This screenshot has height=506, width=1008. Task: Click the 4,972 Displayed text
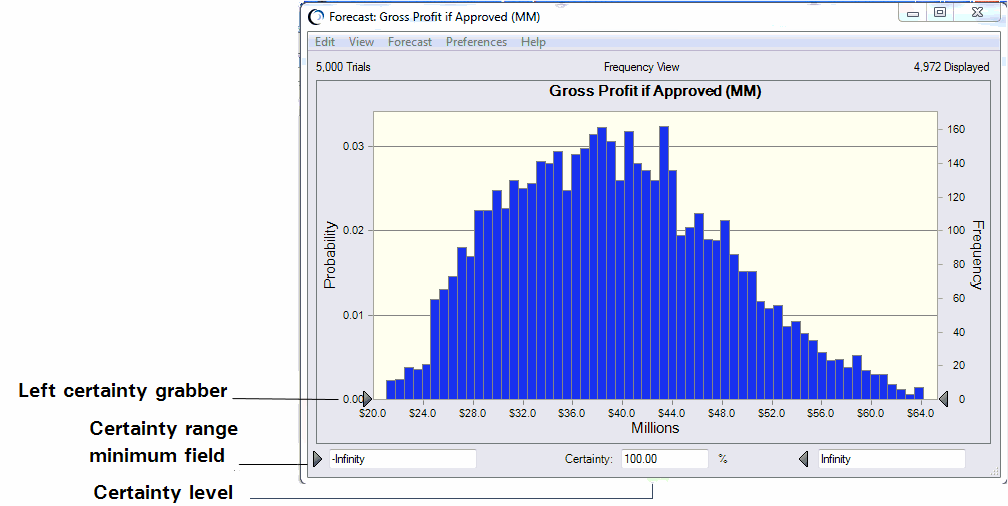pyautogui.click(x=951, y=67)
